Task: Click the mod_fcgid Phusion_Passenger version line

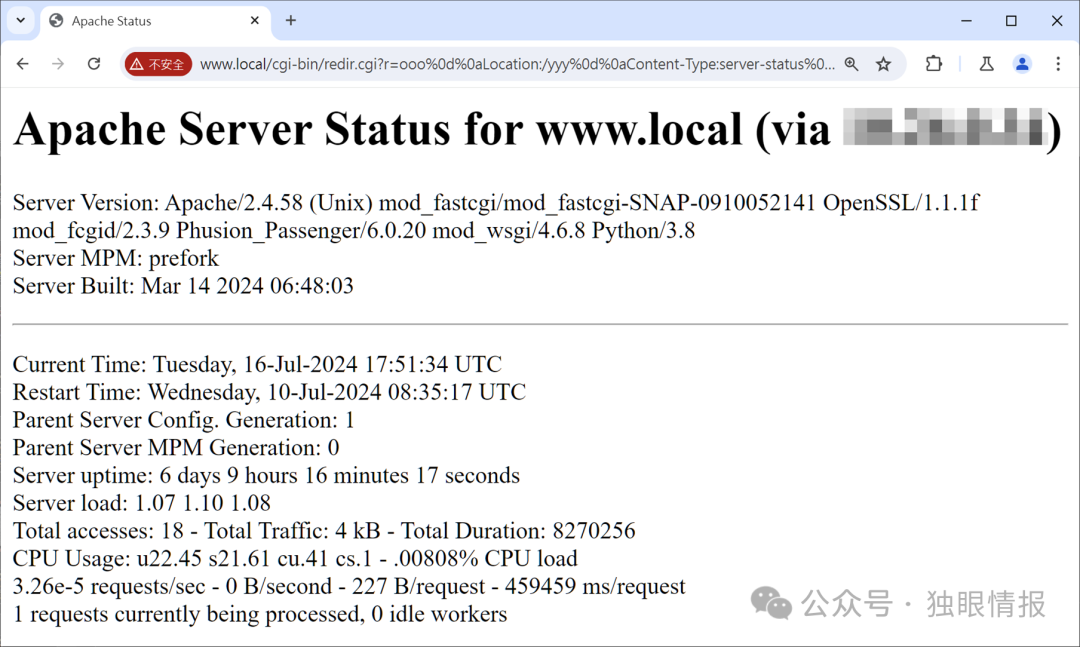Action: tap(354, 230)
